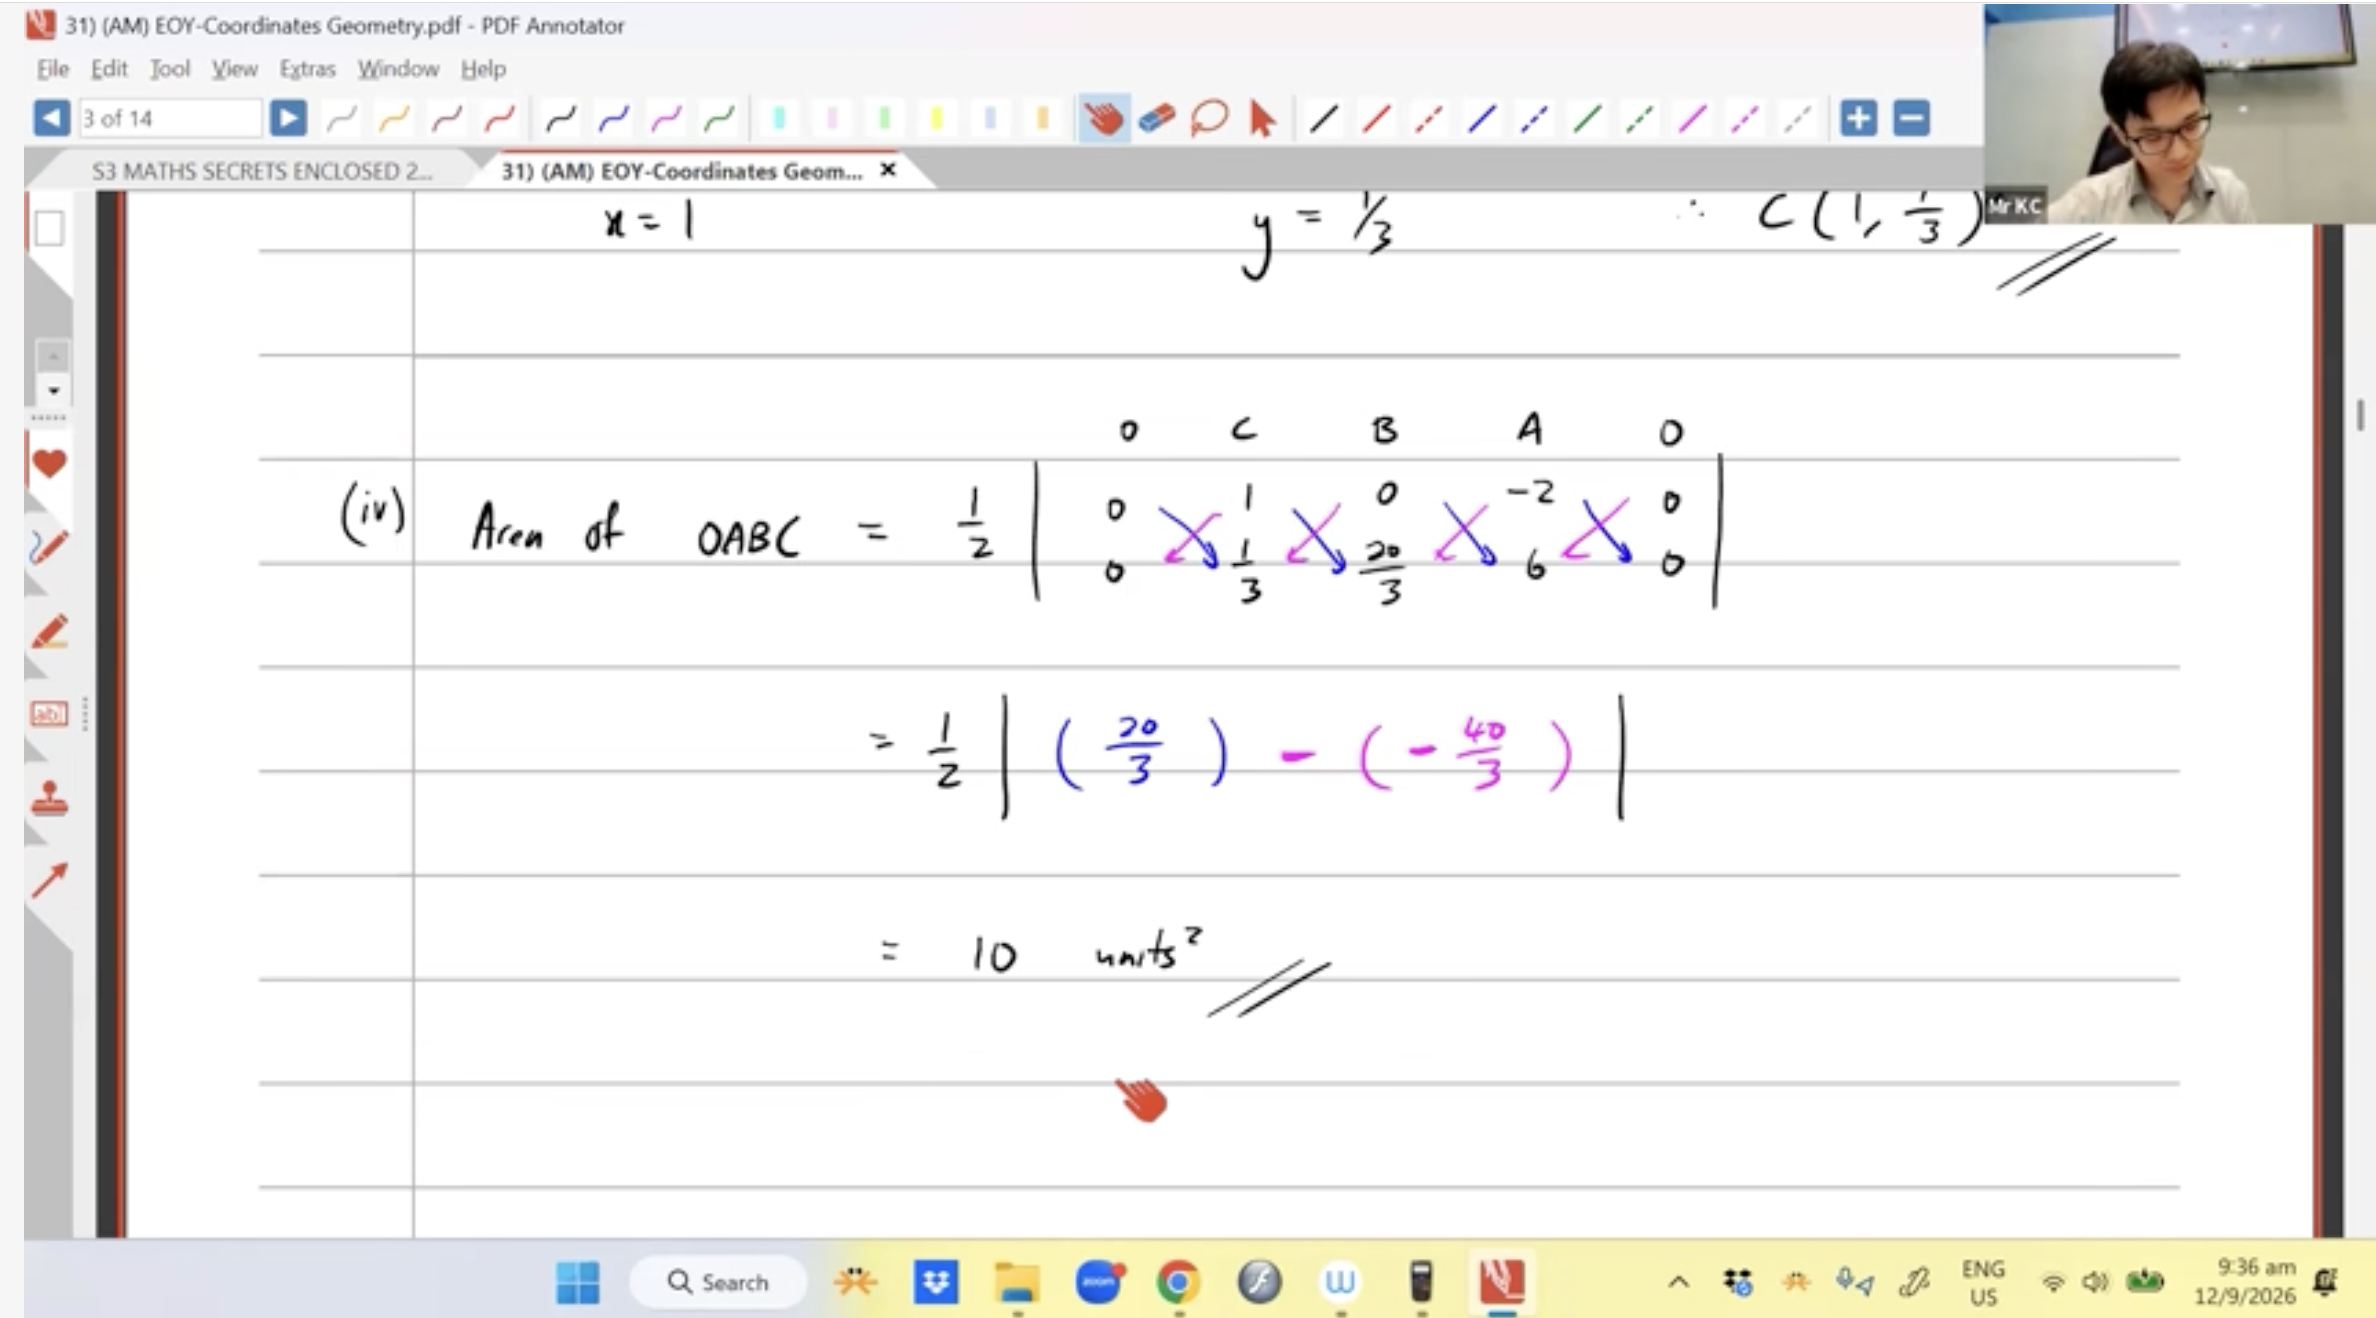2376x1318 pixels.
Task: Pick the yellow highlighter swatch
Action: tap(937, 119)
